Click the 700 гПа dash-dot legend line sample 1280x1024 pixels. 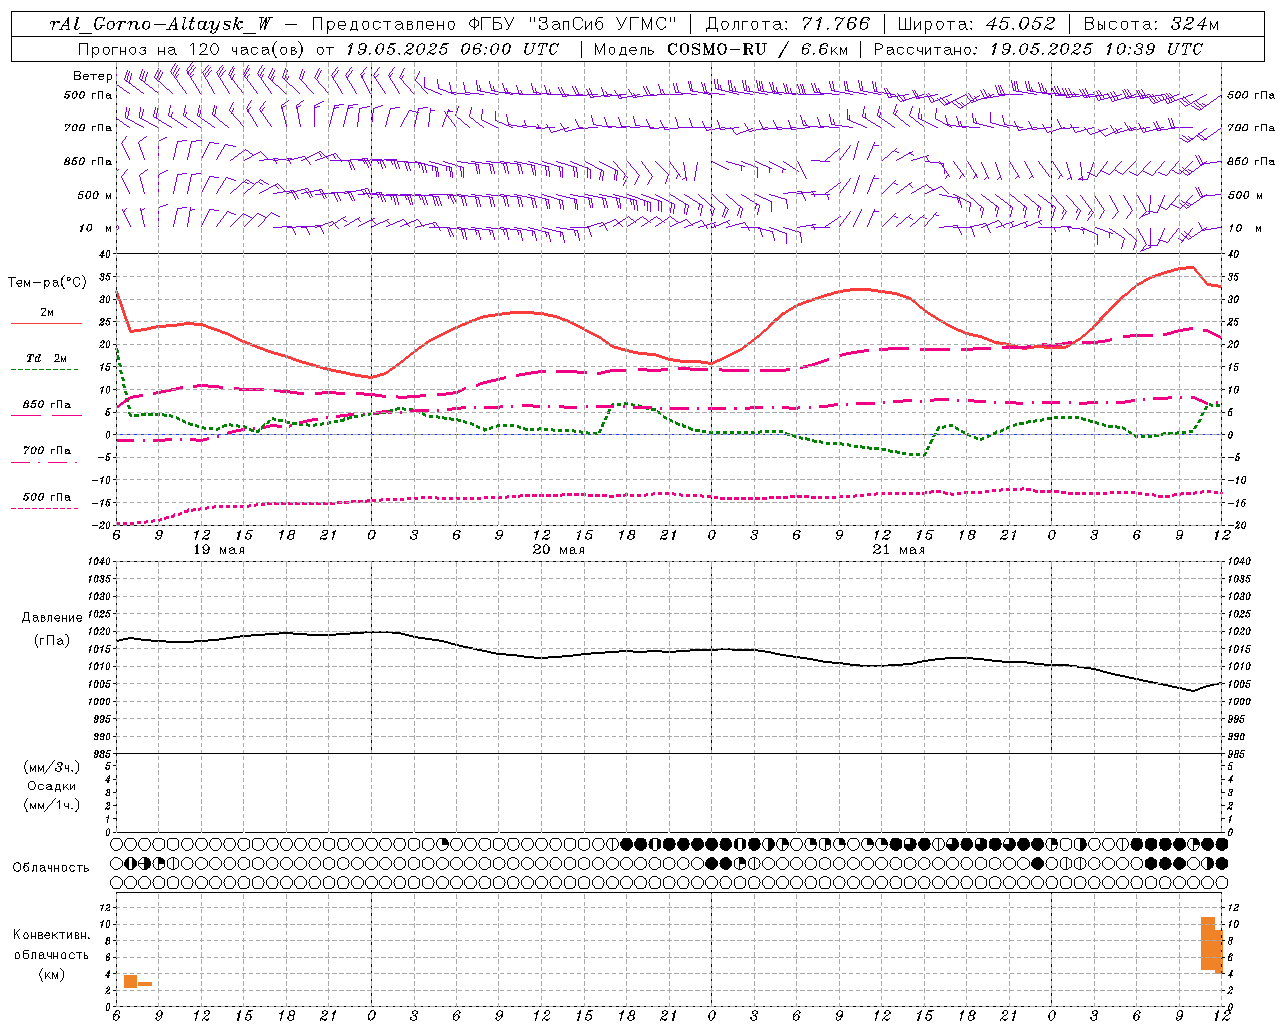pos(44,462)
